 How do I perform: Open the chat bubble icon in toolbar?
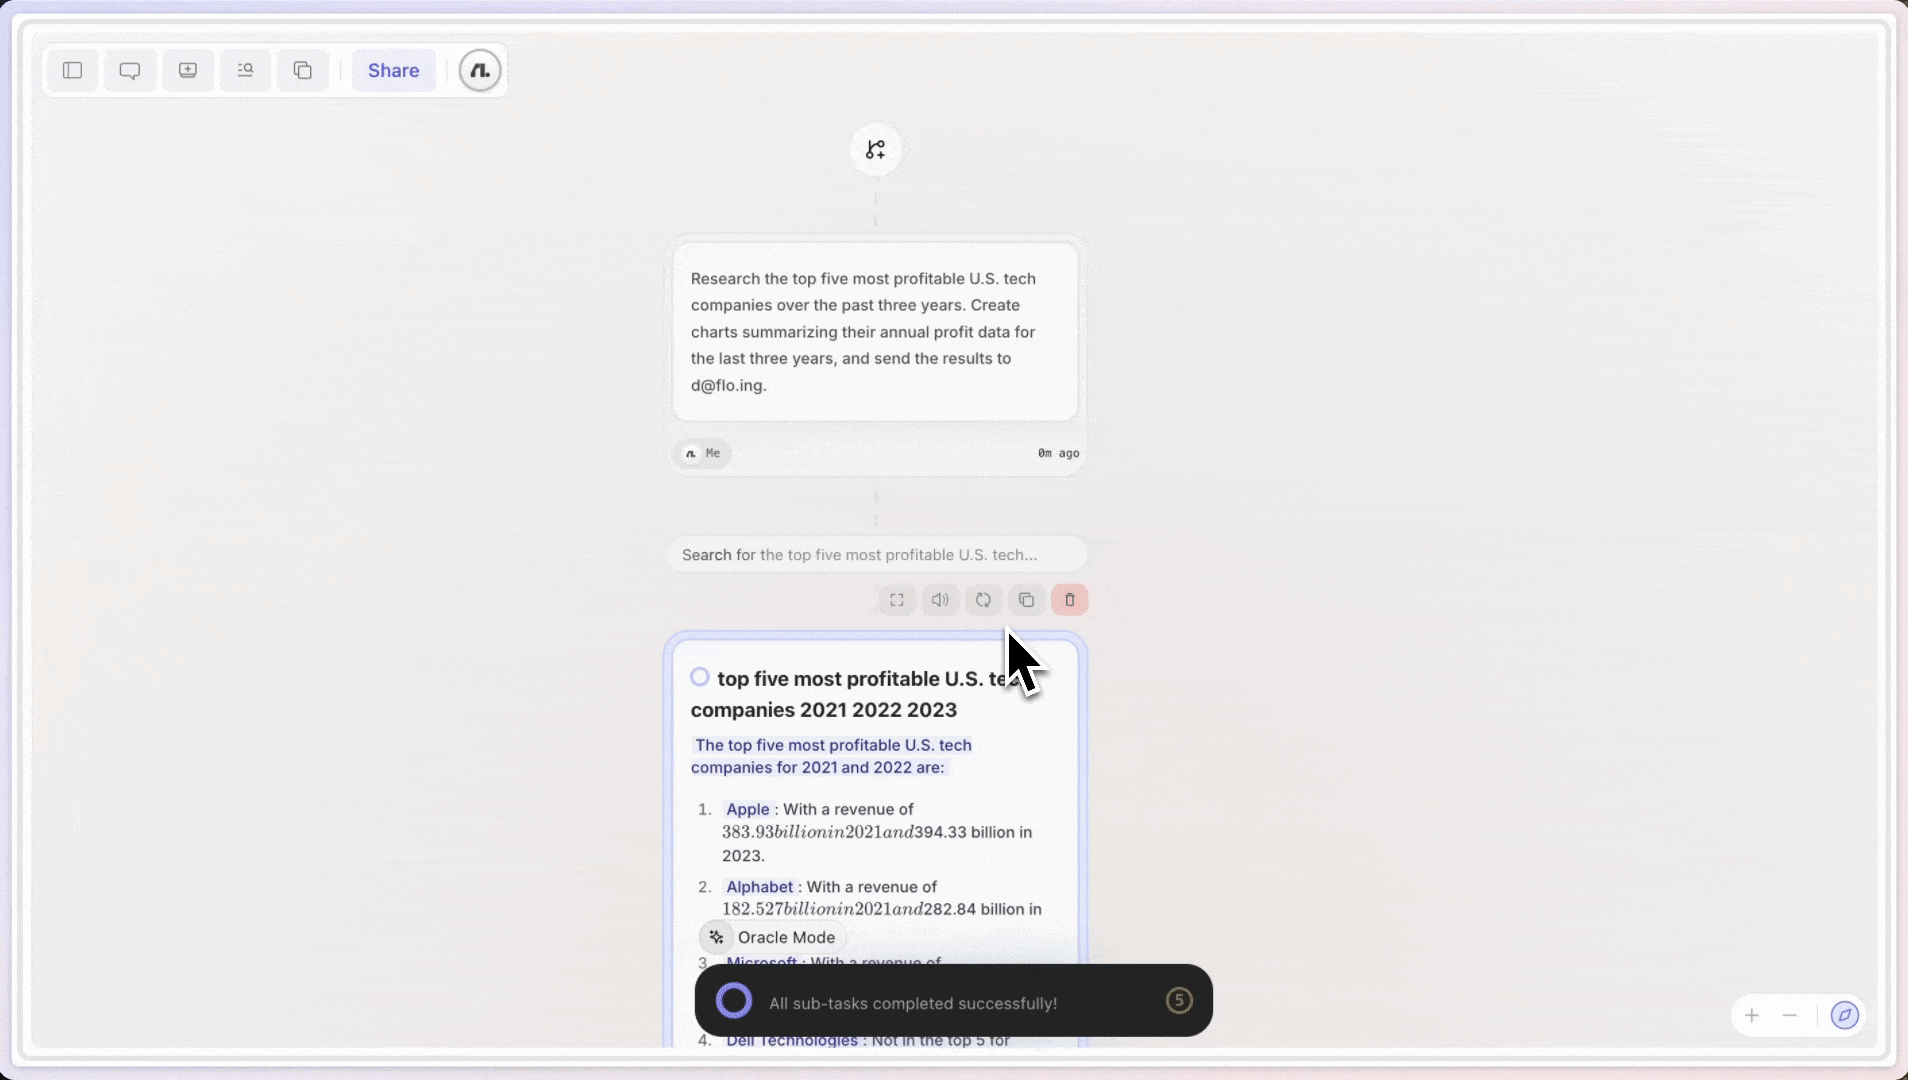(x=130, y=70)
